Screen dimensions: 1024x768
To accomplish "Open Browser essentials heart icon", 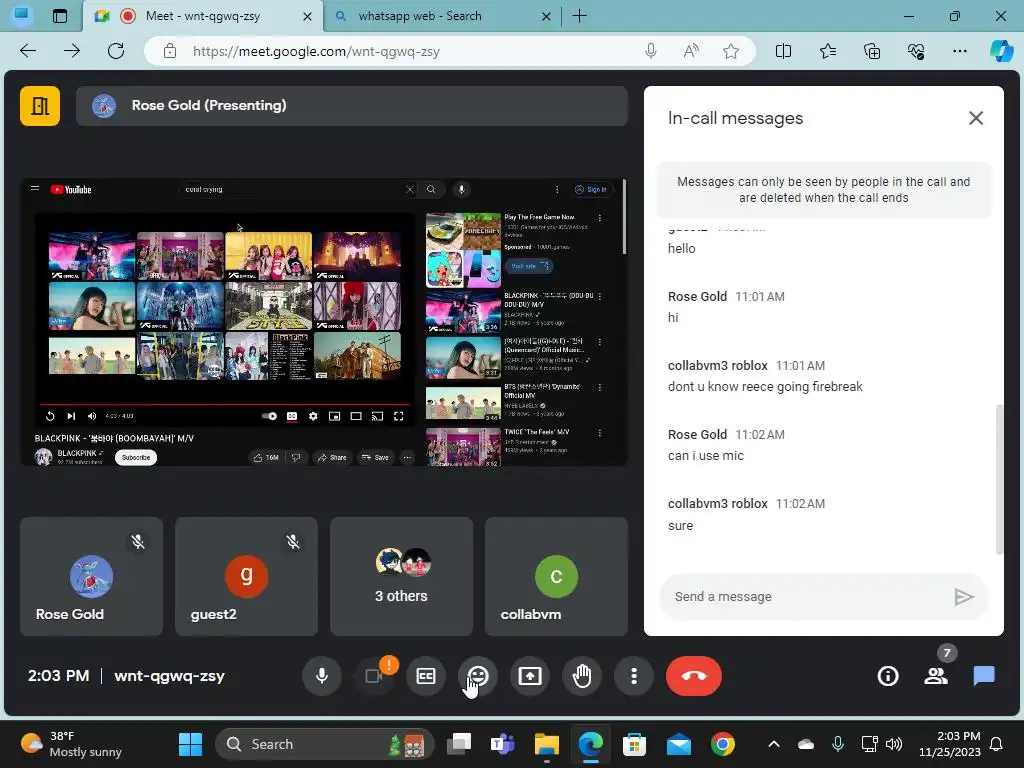I will (916, 51).
